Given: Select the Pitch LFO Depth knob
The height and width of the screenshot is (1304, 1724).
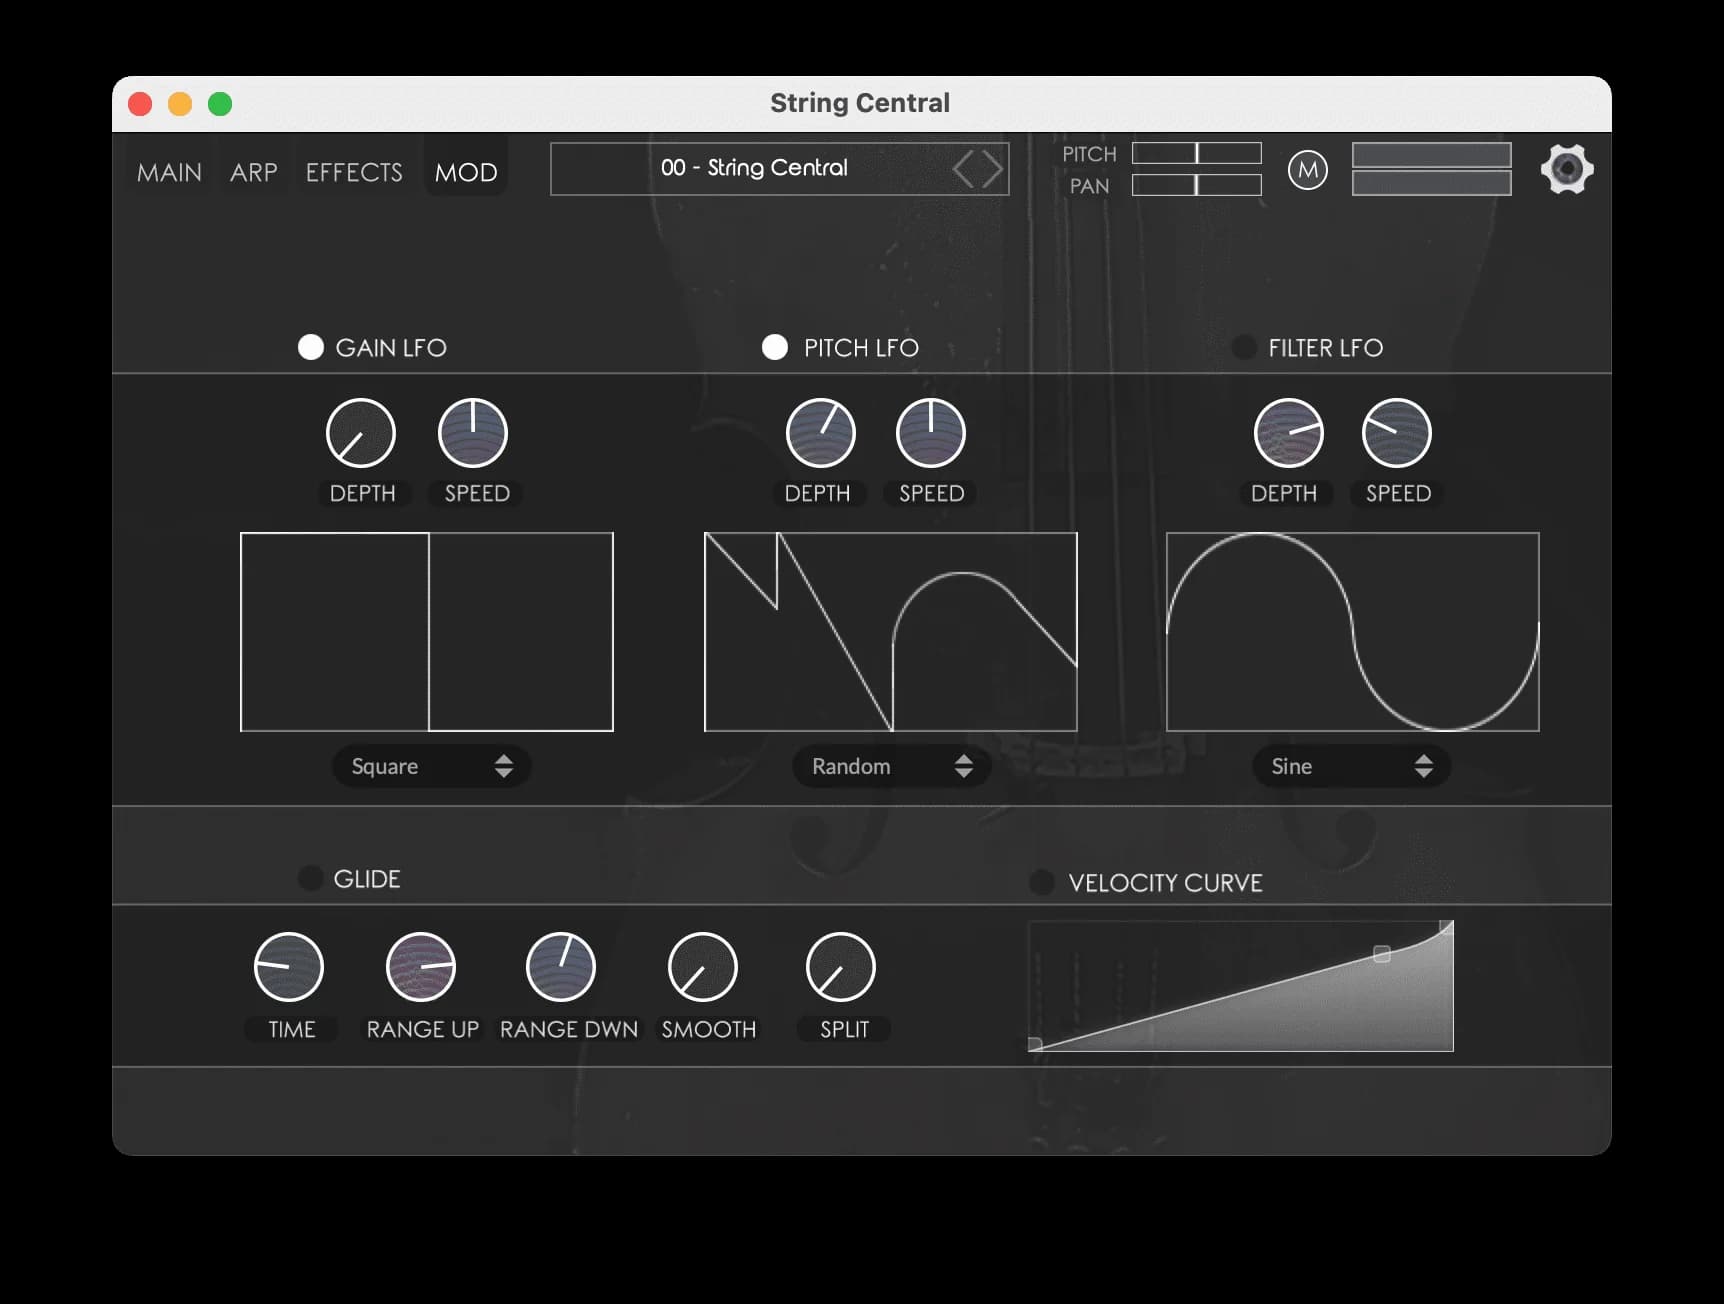Looking at the screenshot, I should 819,433.
